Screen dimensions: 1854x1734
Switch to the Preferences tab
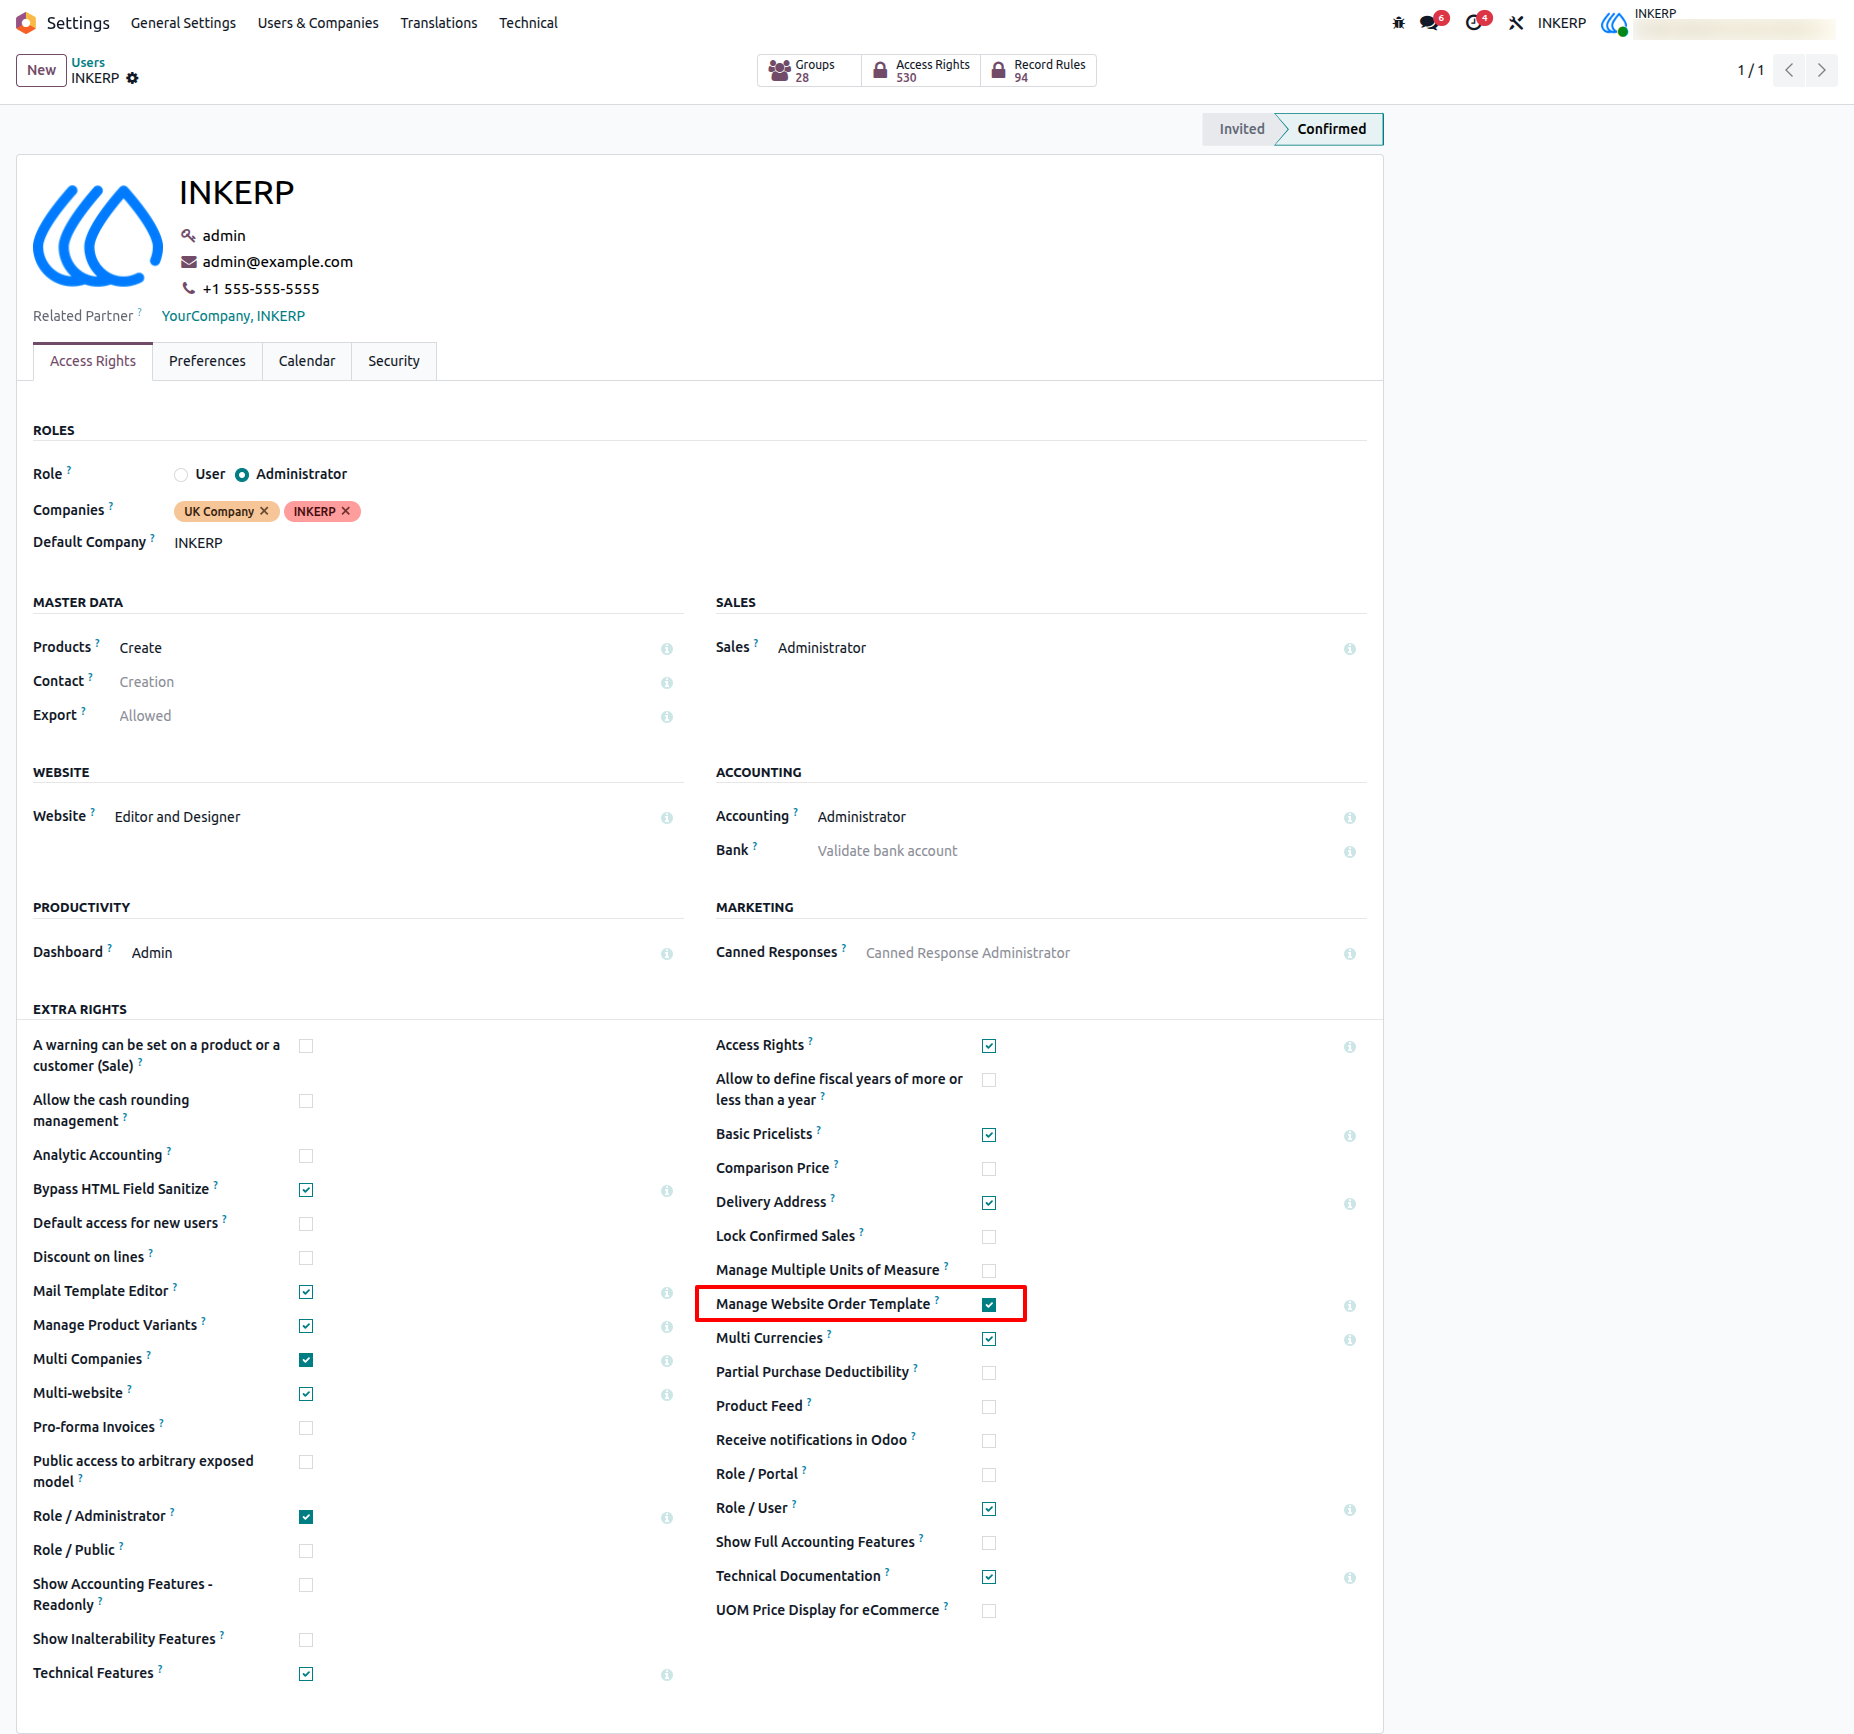click(207, 361)
